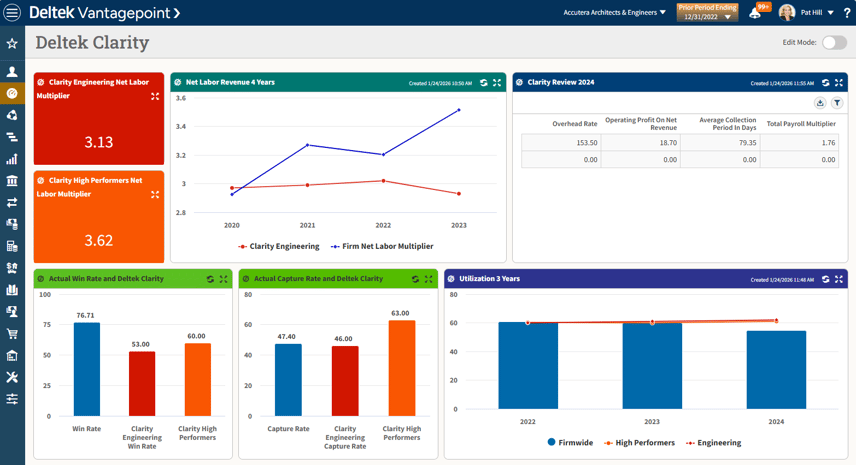Open the notifications bell

pos(755,13)
